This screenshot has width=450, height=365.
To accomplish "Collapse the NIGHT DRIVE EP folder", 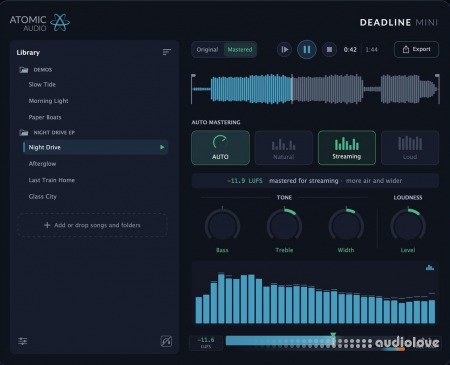I will 24,132.
